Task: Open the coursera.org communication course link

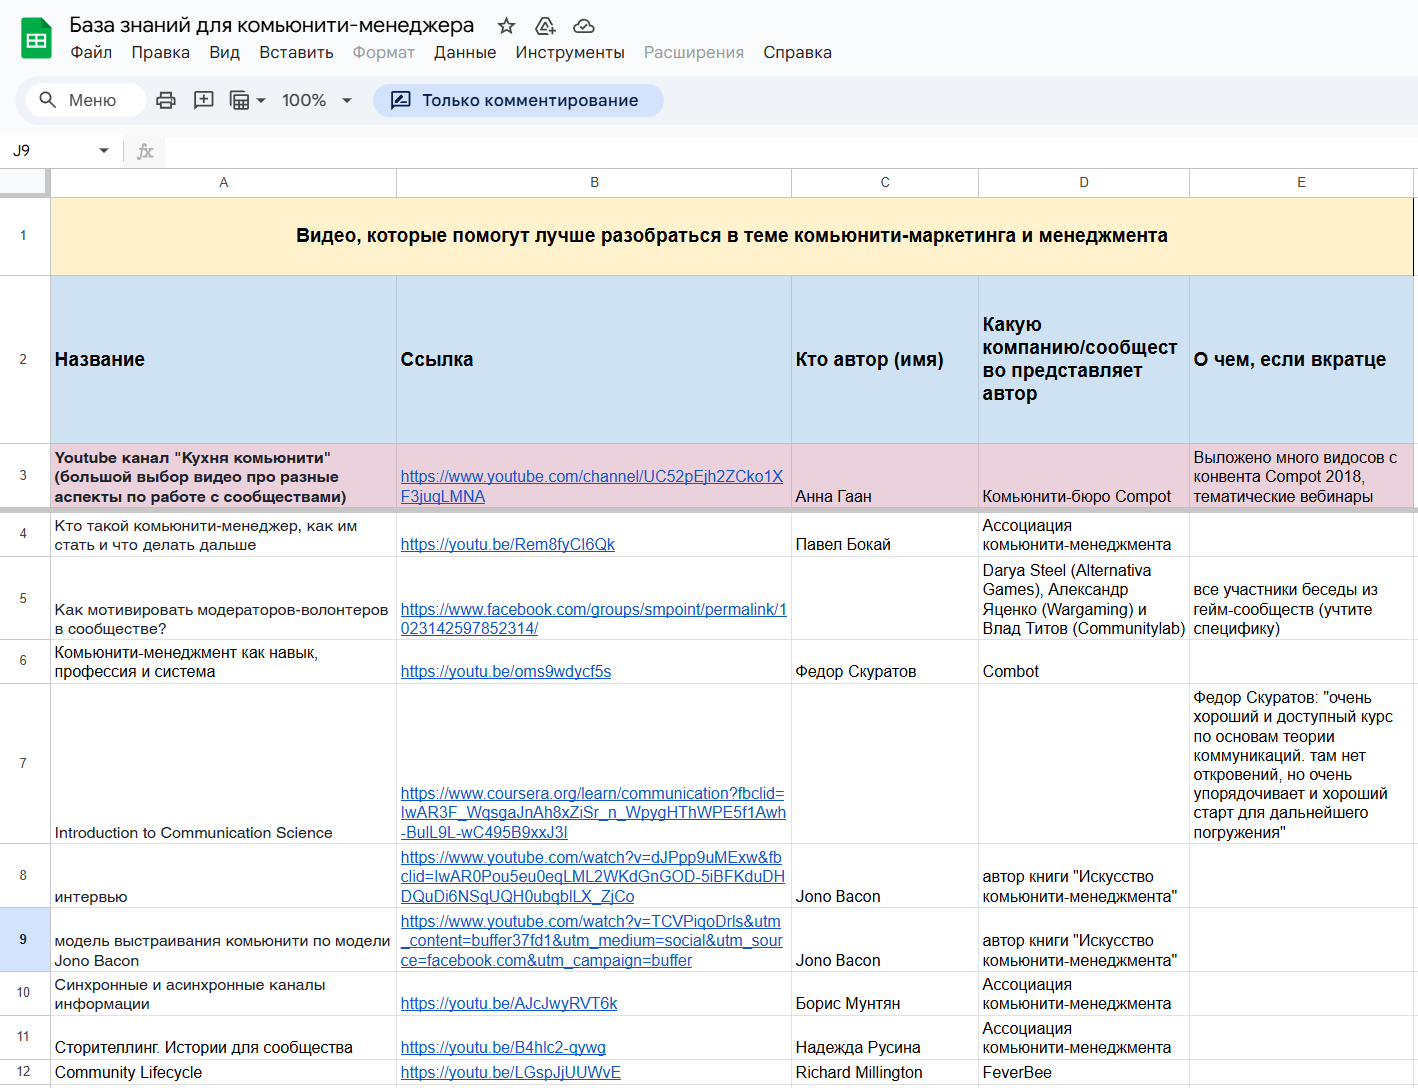Action: pos(593,813)
